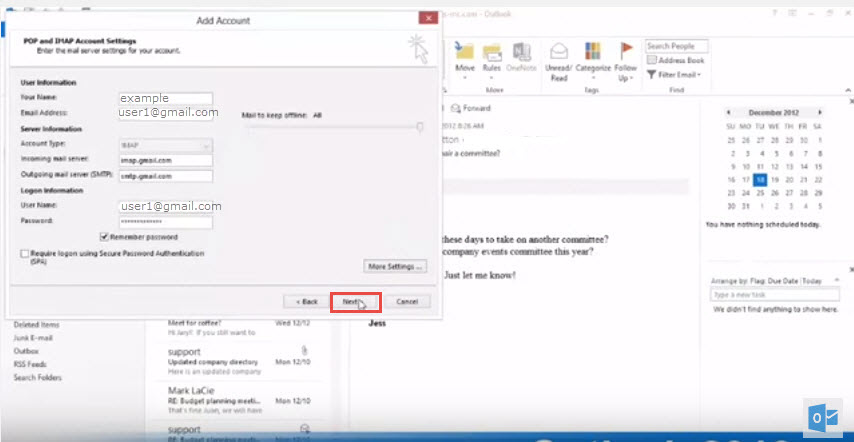Screen dimensions: 854x442
Task: Click the outgoing mail server SMTP field
Action: (166, 176)
